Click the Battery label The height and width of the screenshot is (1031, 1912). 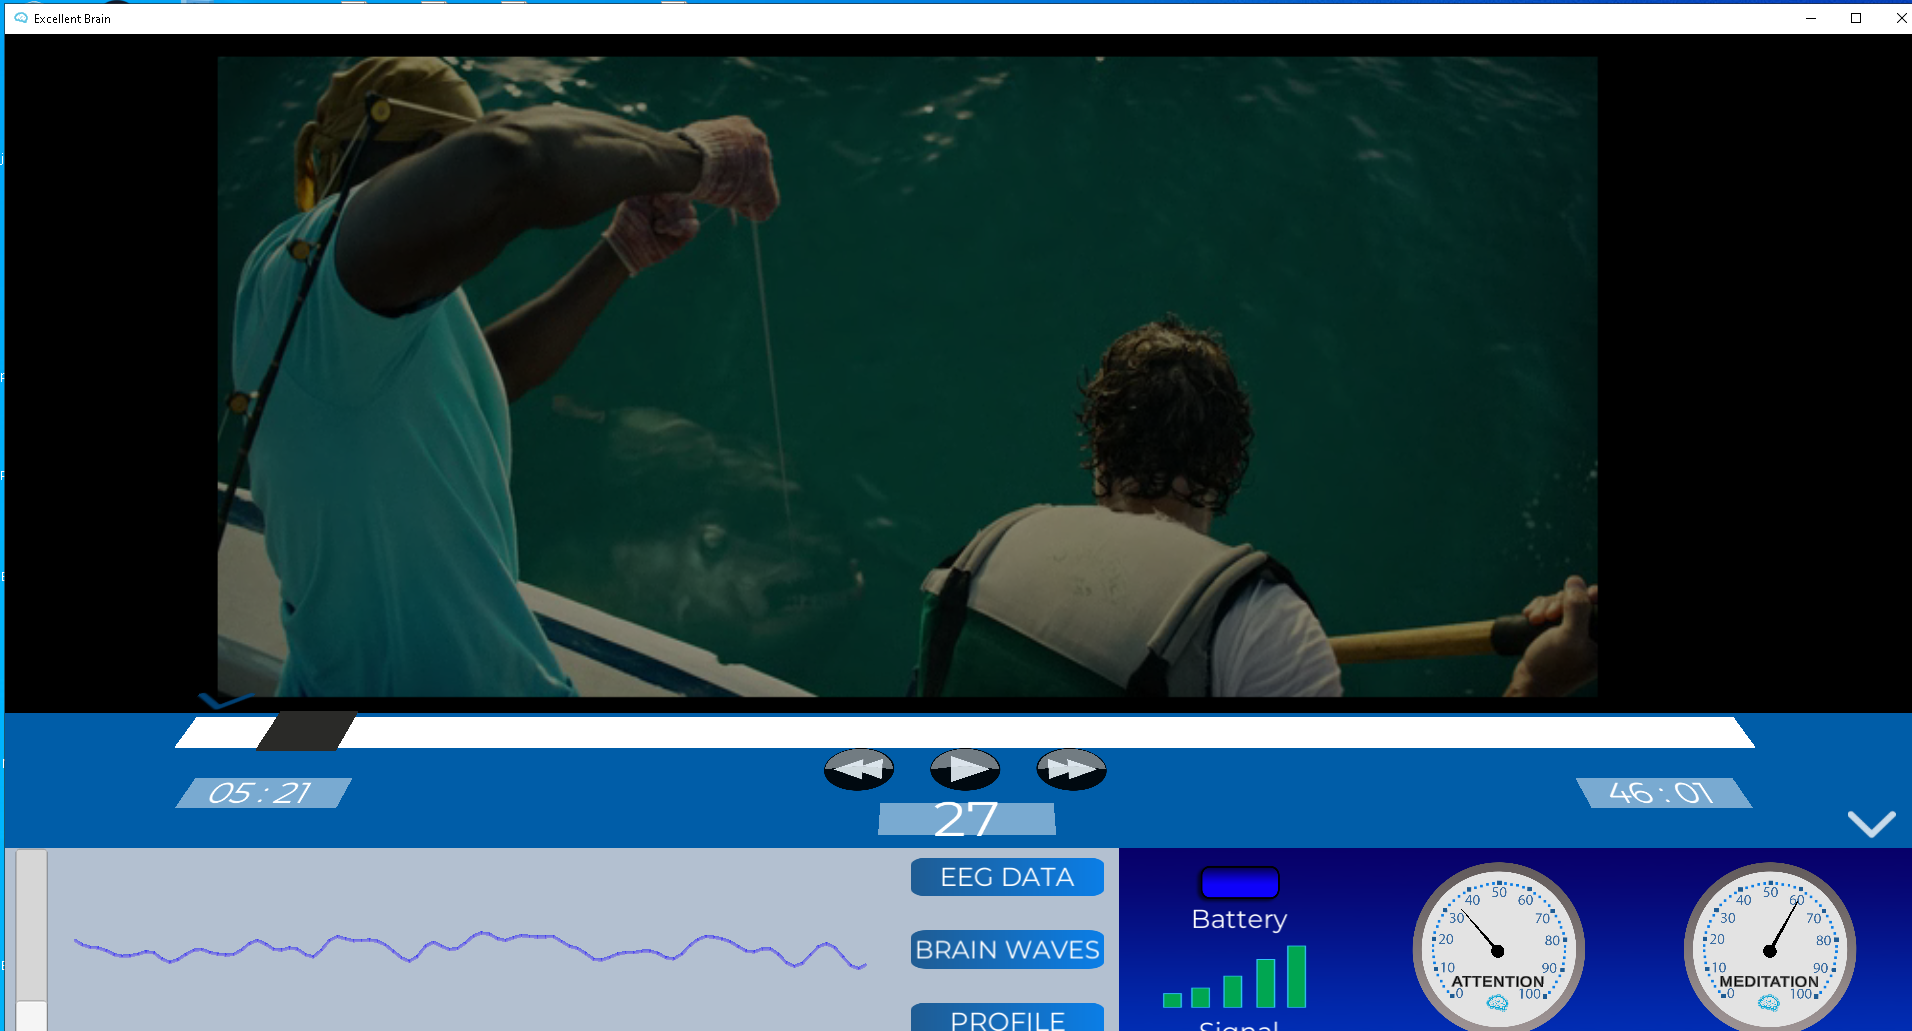pos(1239,919)
